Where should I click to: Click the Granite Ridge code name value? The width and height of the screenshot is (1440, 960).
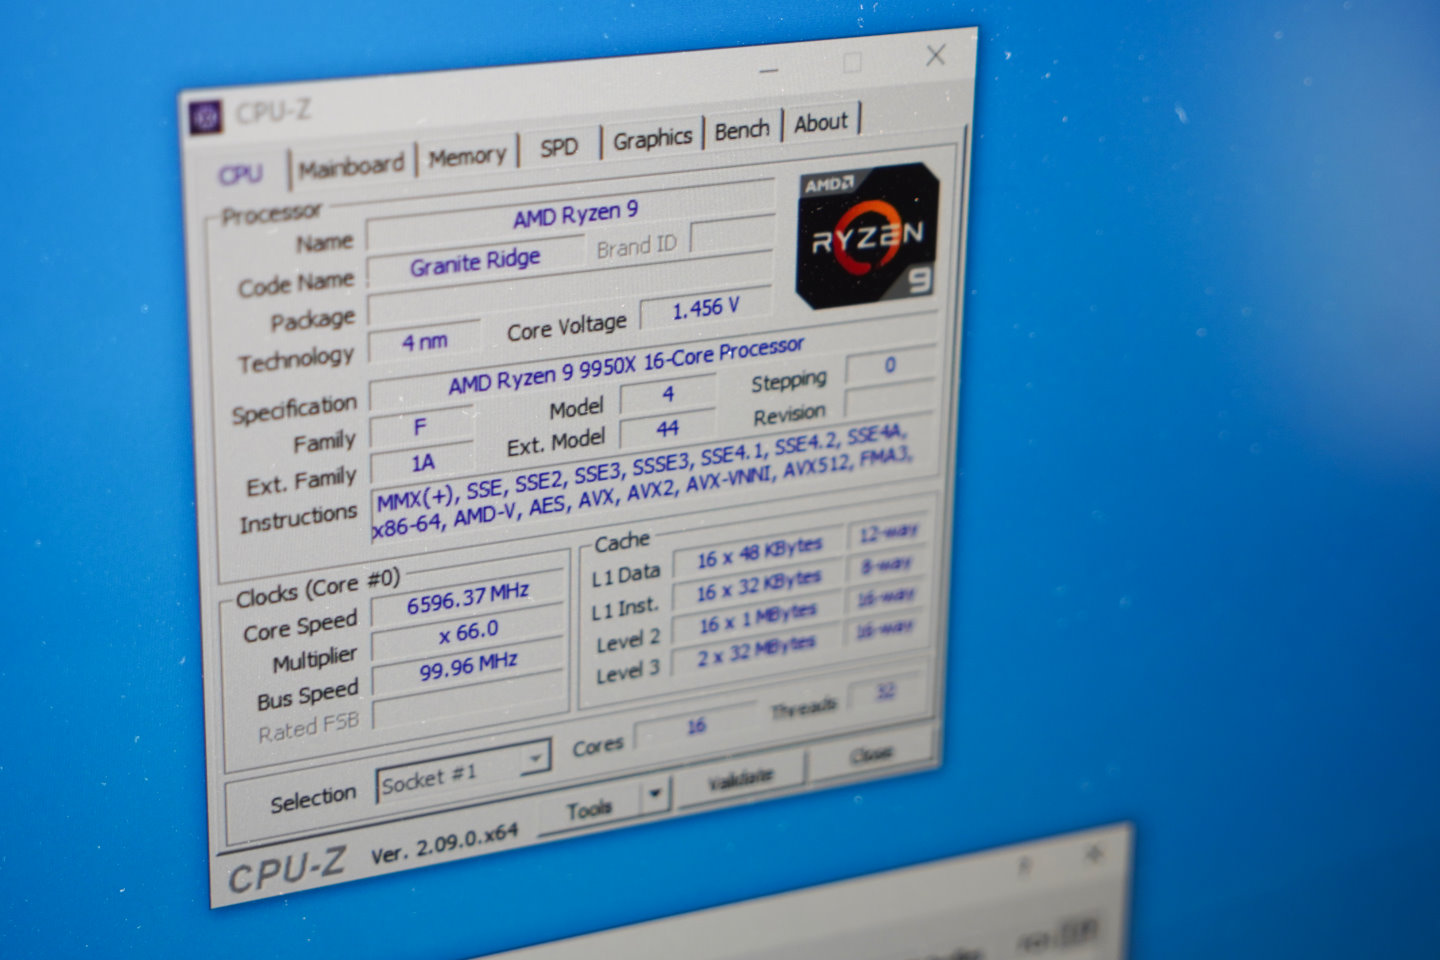474,262
